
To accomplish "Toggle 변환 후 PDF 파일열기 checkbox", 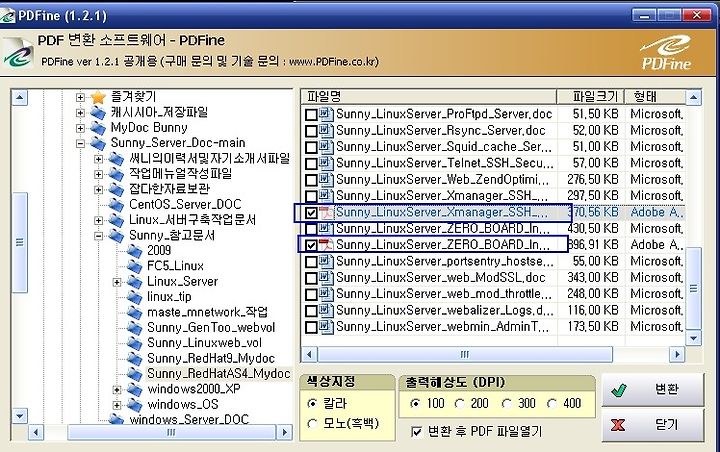I will [x=416, y=432].
